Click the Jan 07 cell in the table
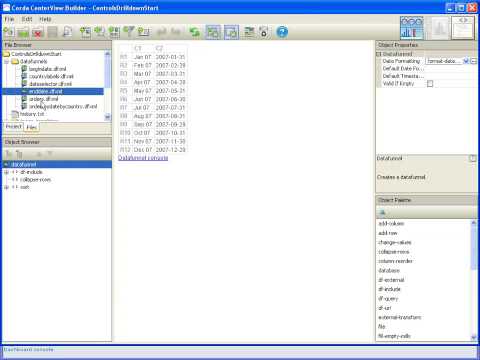 (x=143, y=57)
